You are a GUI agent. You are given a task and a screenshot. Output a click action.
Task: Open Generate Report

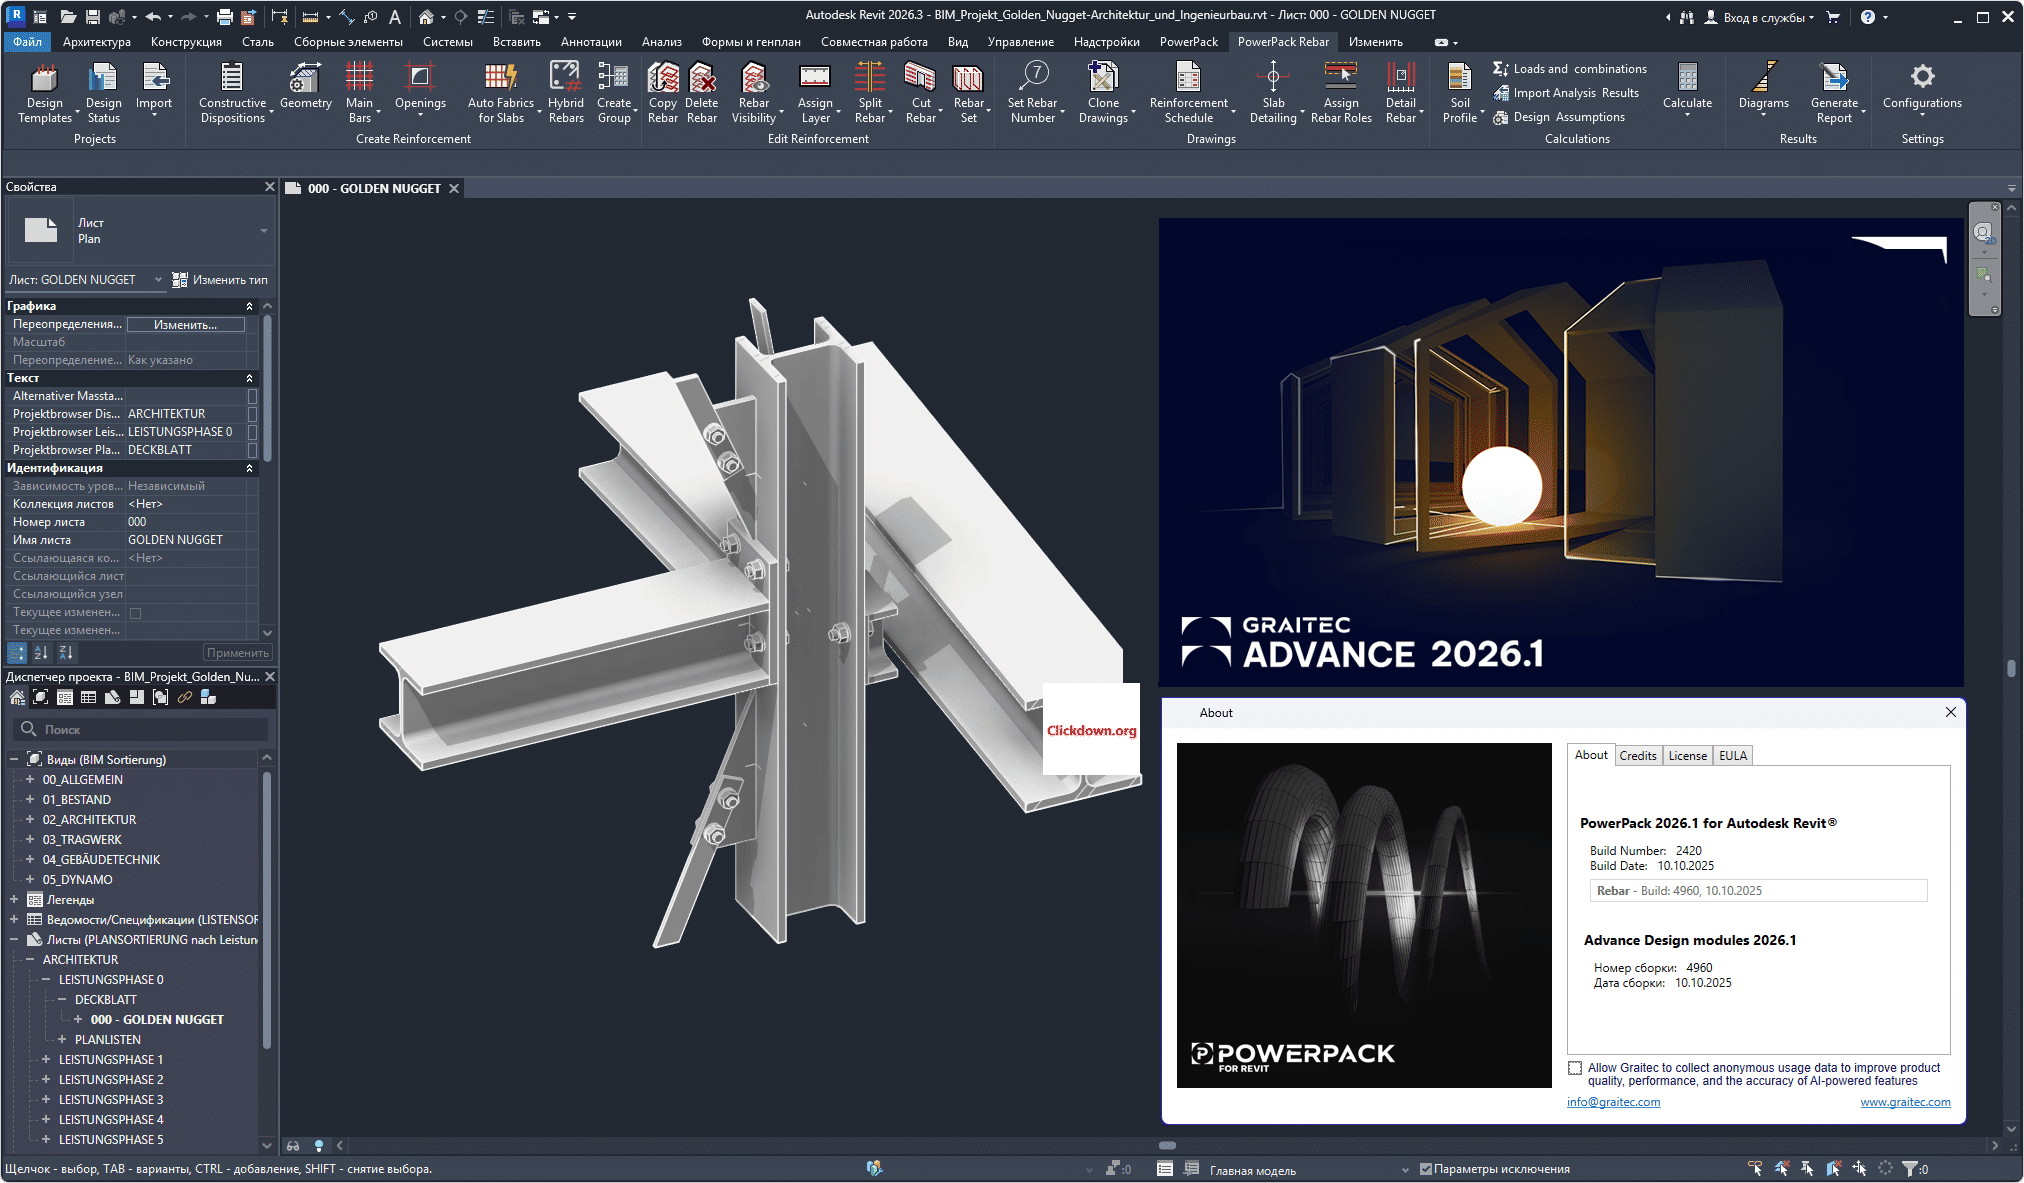[1834, 90]
